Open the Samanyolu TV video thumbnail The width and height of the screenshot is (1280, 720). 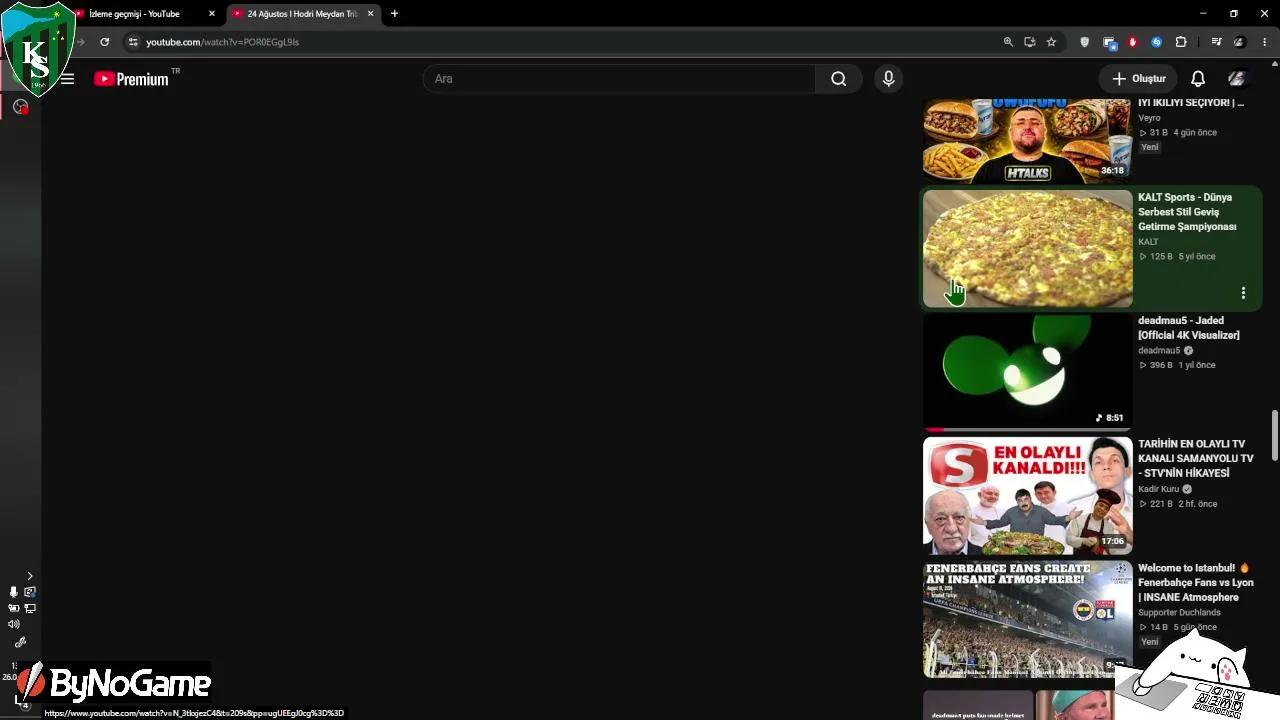tap(1028, 496)
